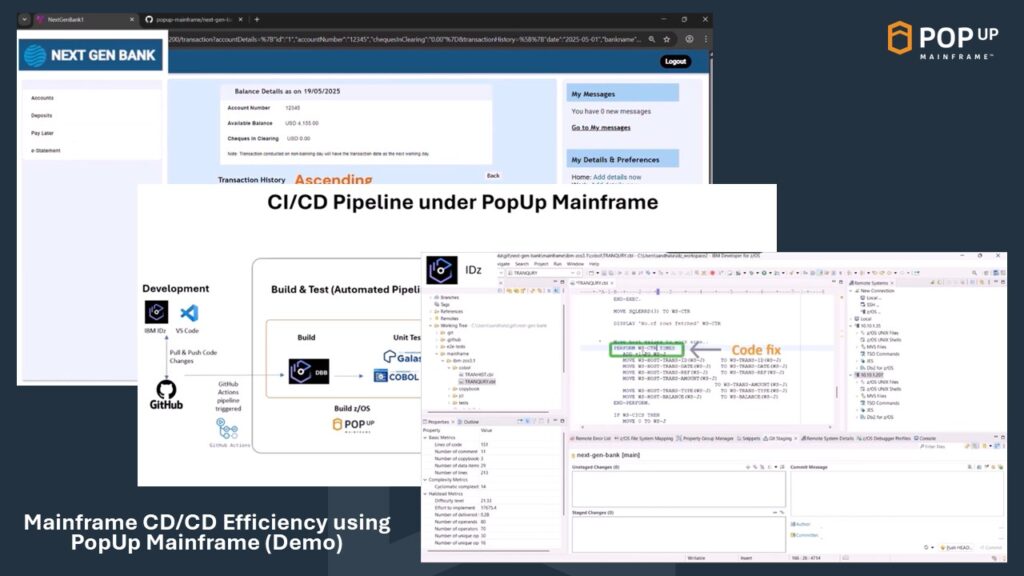The width and height of the screenshot is (1024, 576).
Task: Click the Next Gen Bank globe logo
Action: (35, 55)
